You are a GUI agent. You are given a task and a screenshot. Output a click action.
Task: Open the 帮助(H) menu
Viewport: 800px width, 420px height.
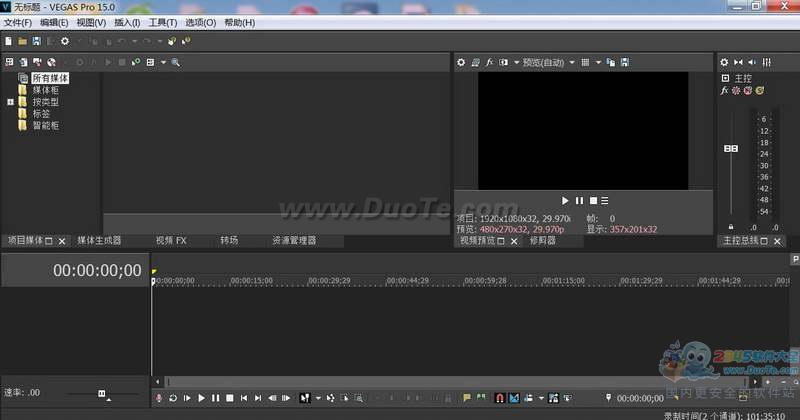point(240,22)
